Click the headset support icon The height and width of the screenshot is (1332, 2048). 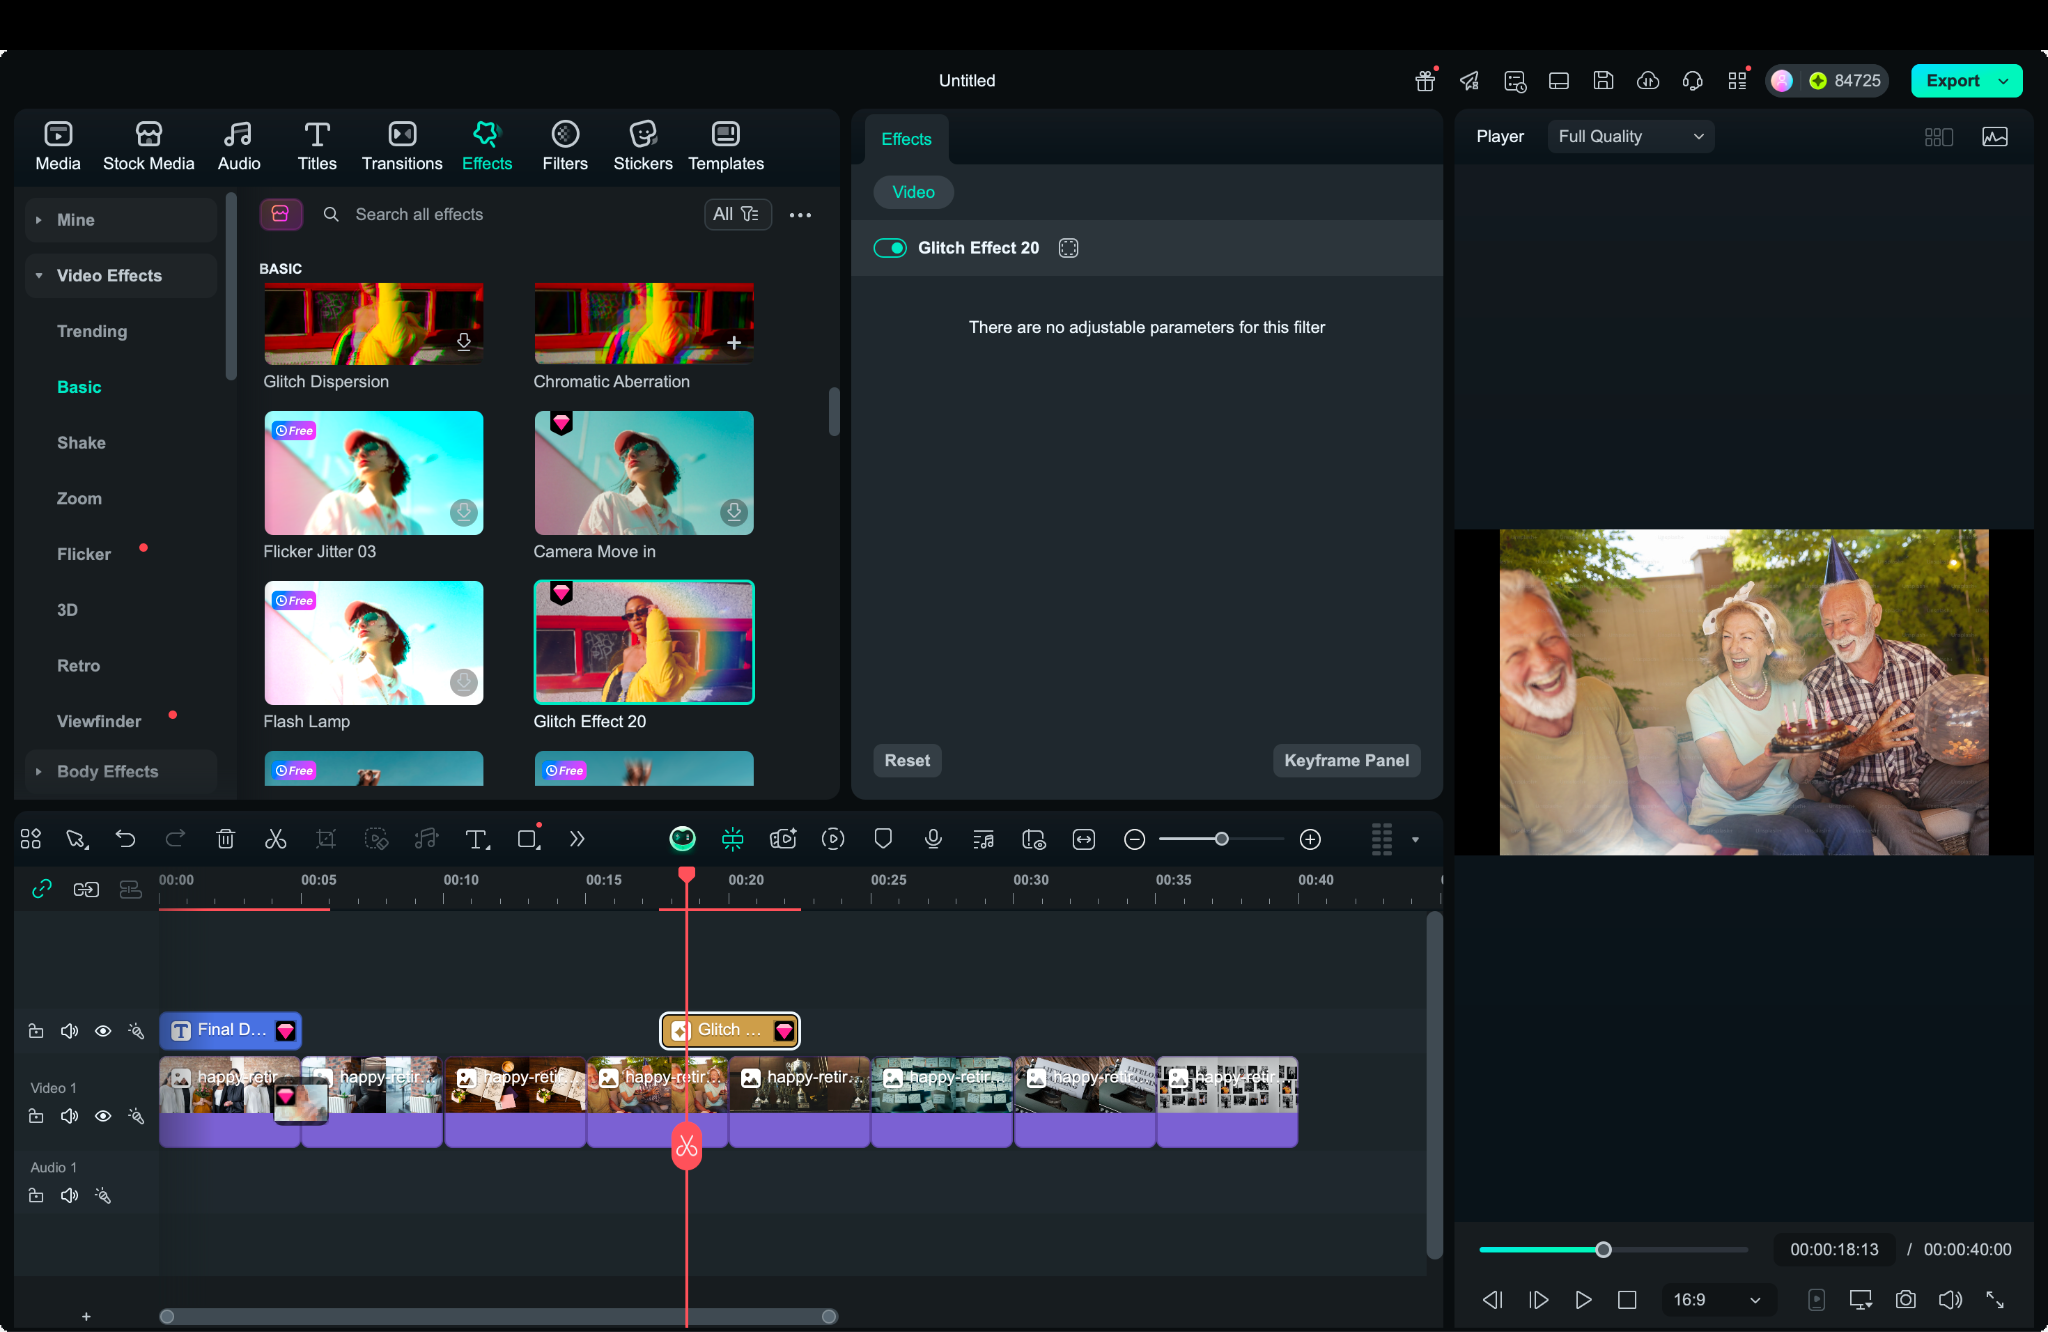point(1693,81)
